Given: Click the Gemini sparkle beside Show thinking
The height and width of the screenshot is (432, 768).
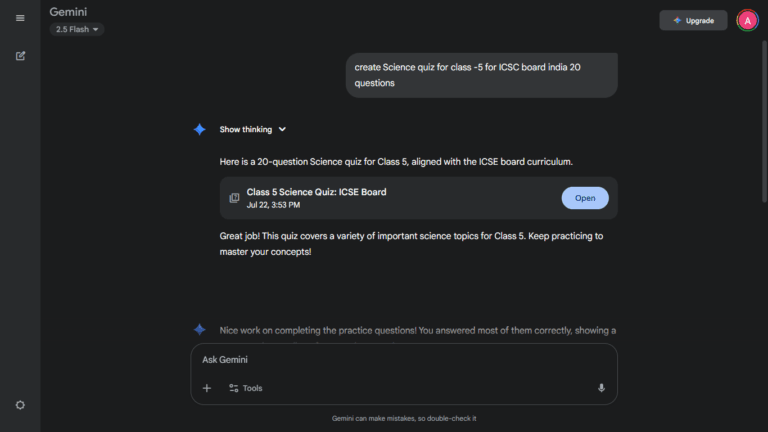Looking at the screenshot, I should pos(200,130).
